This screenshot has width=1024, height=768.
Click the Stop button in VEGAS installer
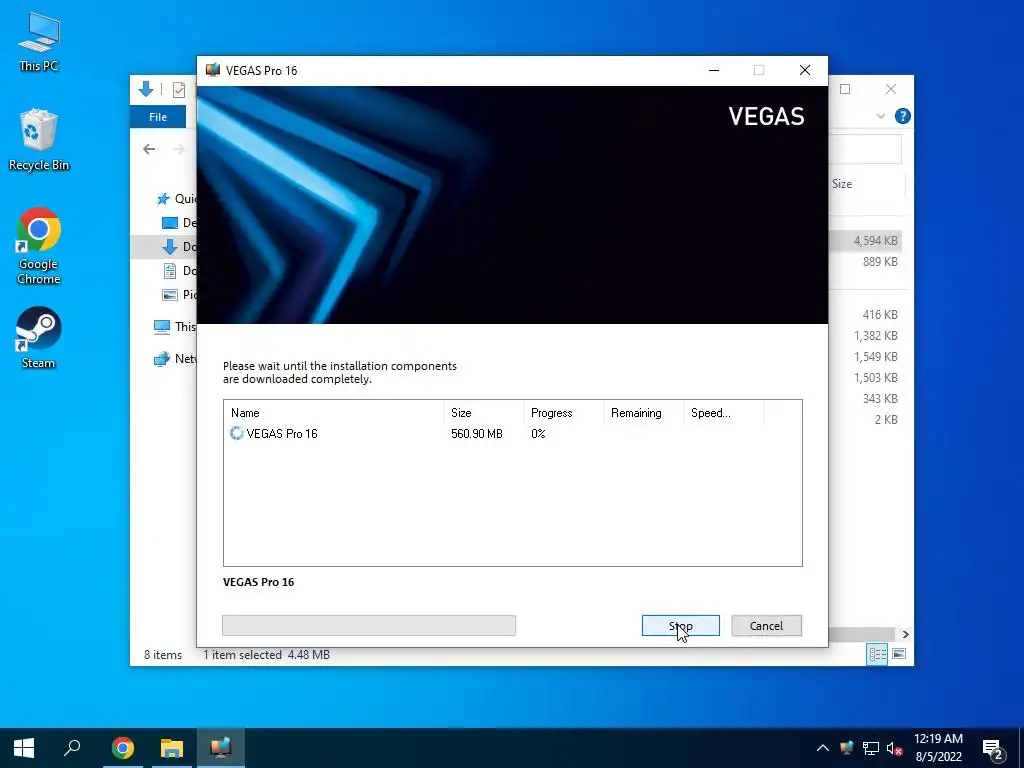point(680,626)
